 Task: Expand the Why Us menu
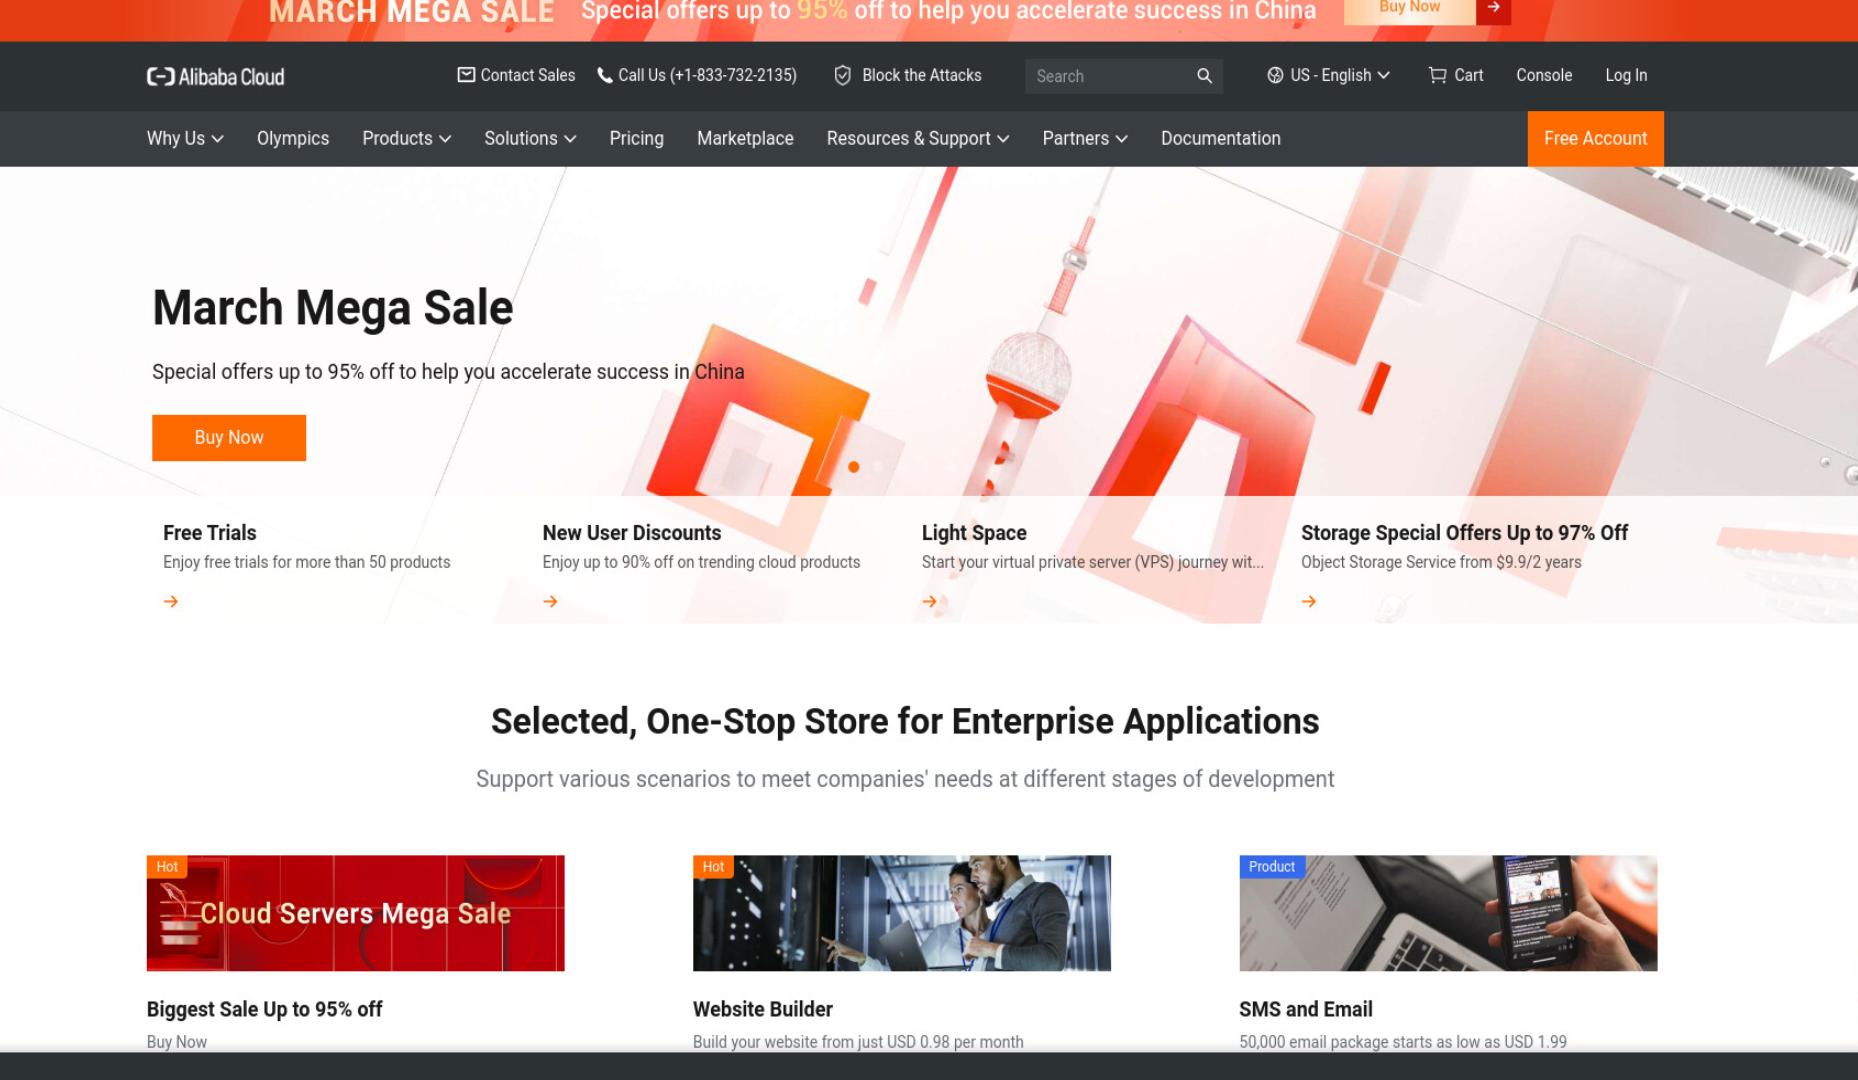pos(185,138)
